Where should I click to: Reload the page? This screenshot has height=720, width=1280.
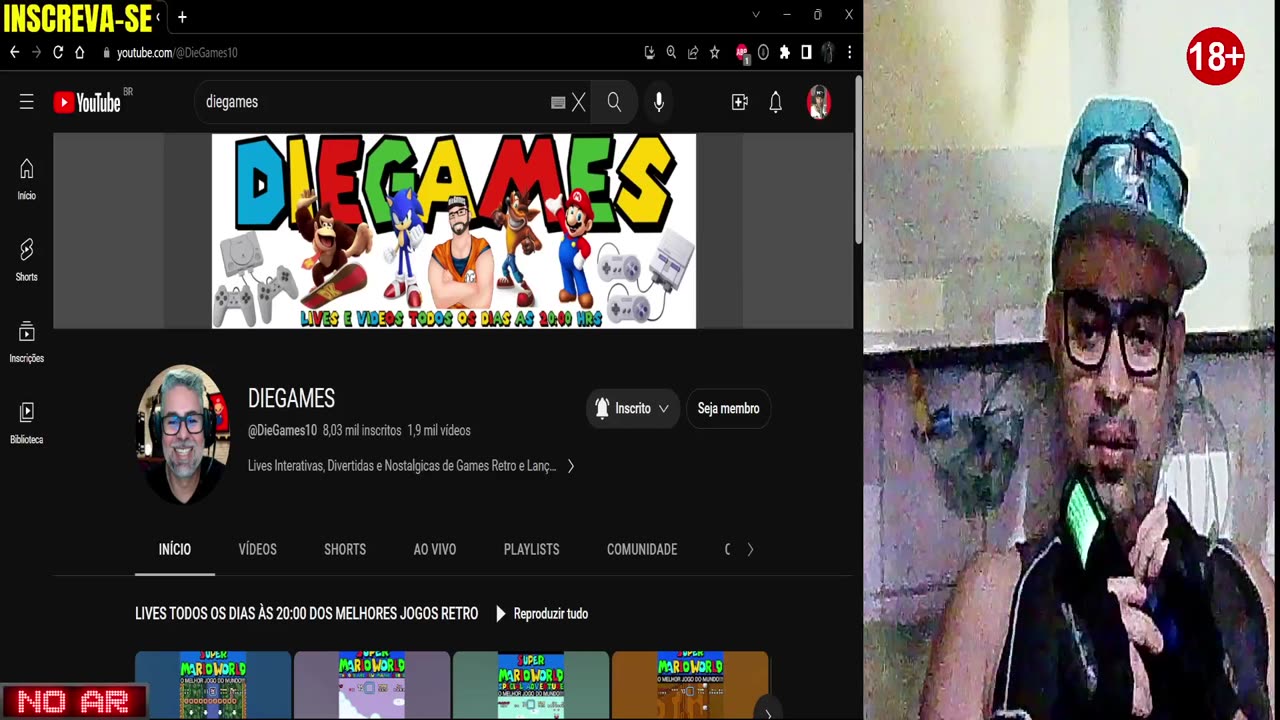pyautogui.click(x=58, y=52)
